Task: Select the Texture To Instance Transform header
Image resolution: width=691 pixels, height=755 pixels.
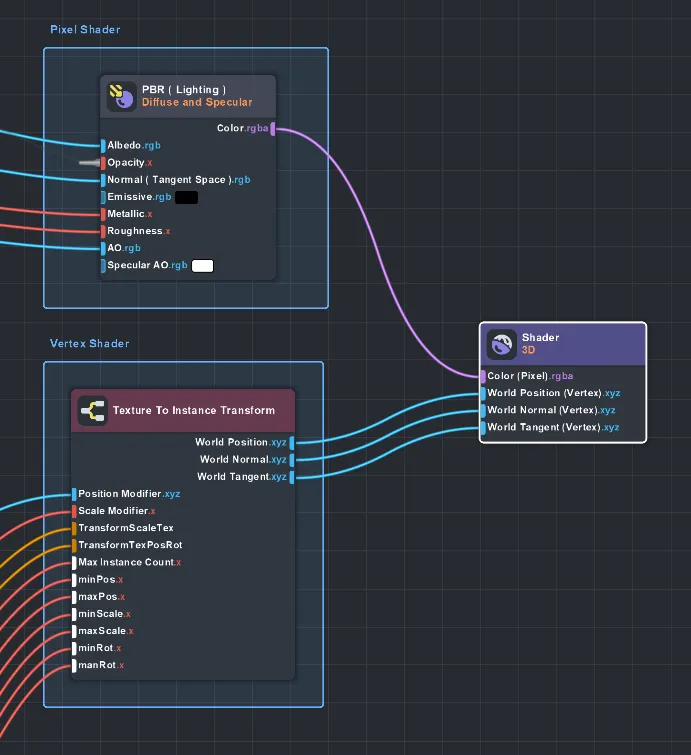Action: click(193, 410)
